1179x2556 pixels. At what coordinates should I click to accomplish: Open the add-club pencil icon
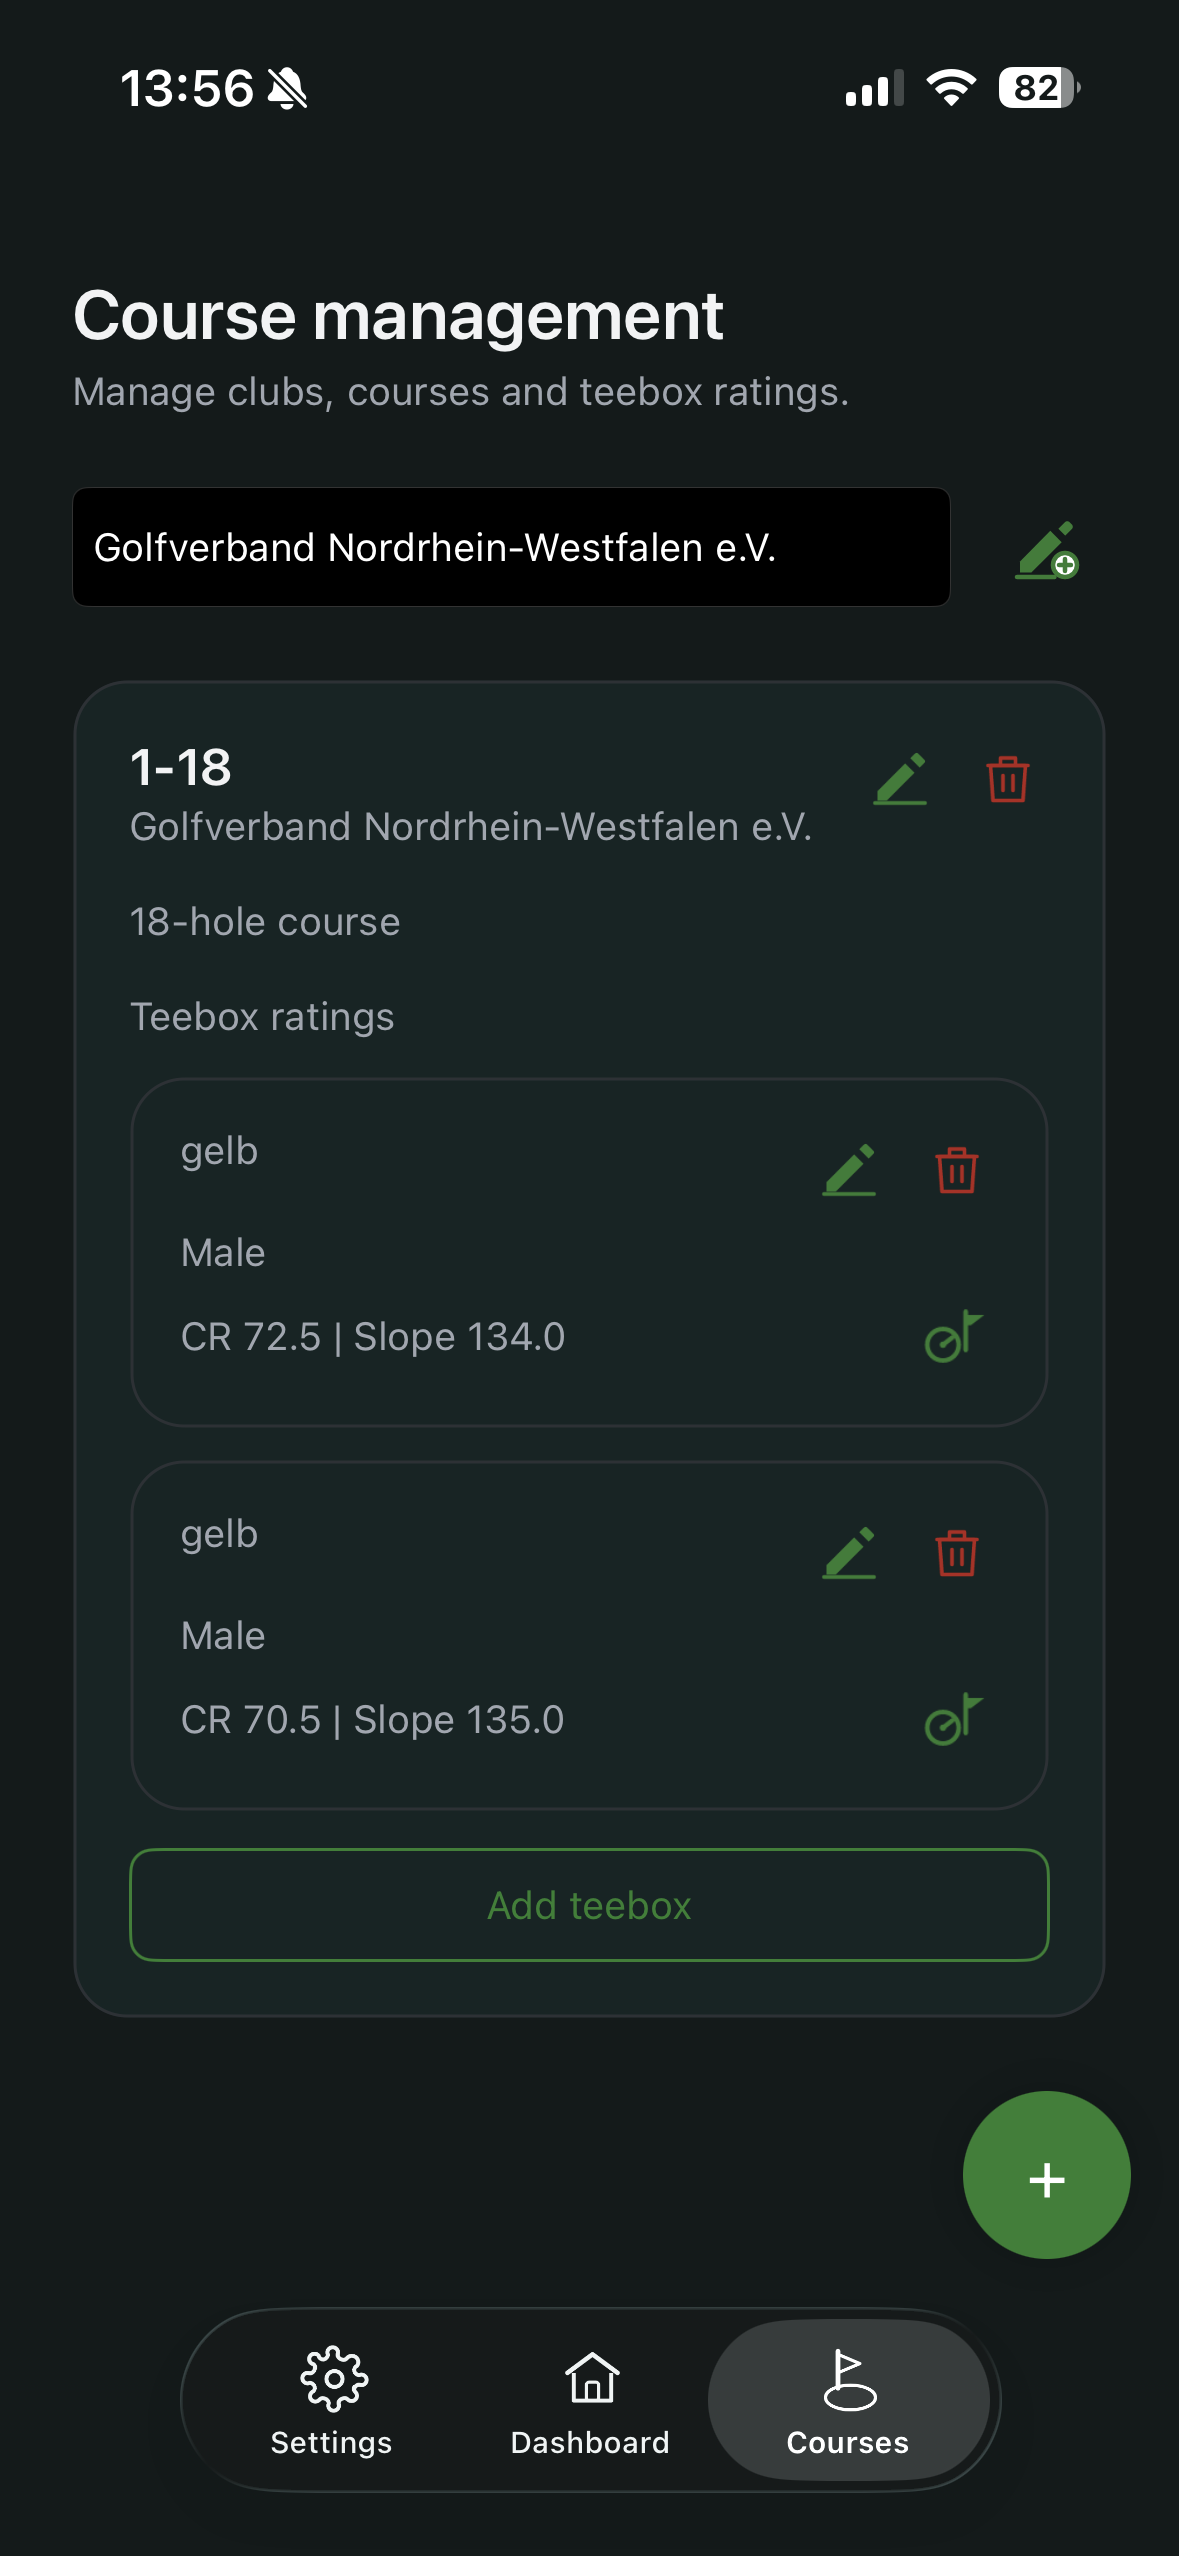tap(1046, 548)
